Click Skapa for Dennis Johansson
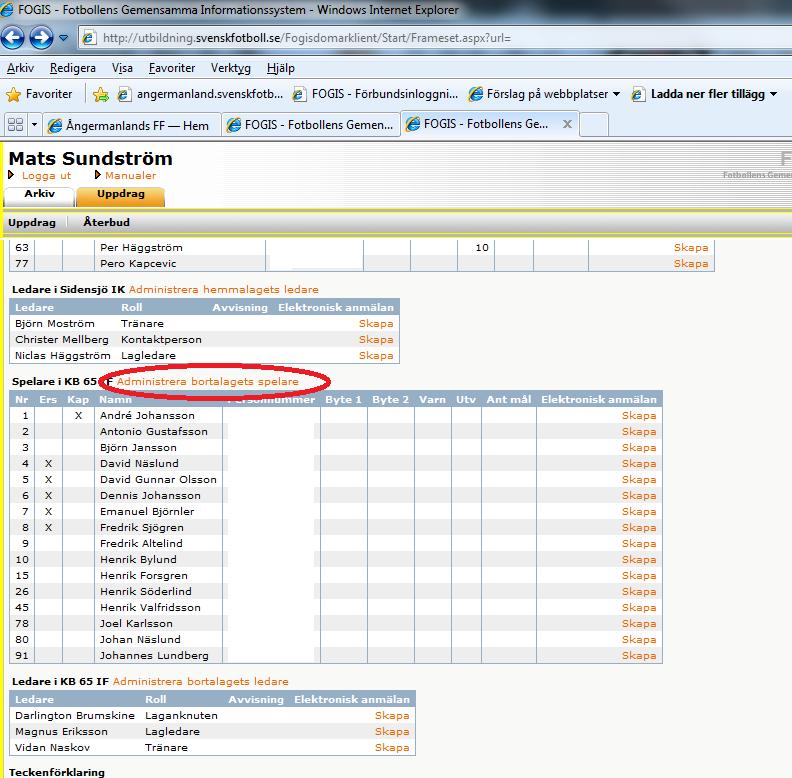 [639, 496]
